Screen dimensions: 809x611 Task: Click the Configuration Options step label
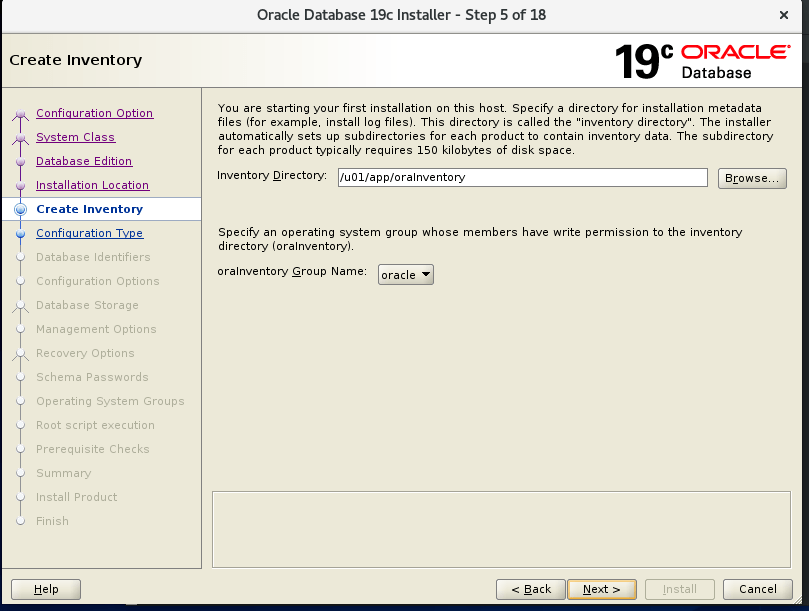(98, 281)
